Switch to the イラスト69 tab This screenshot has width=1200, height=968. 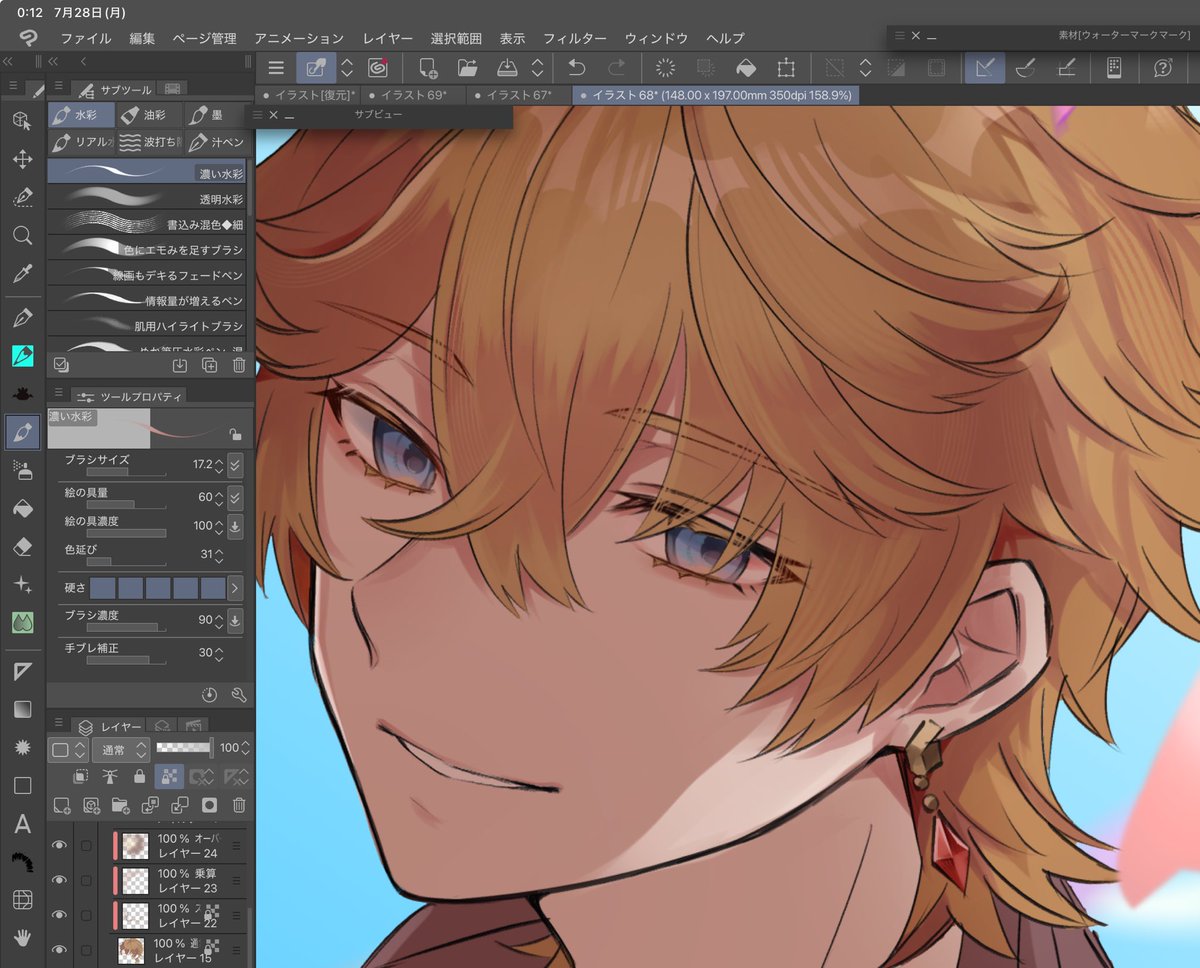click(x=412, y=94)
